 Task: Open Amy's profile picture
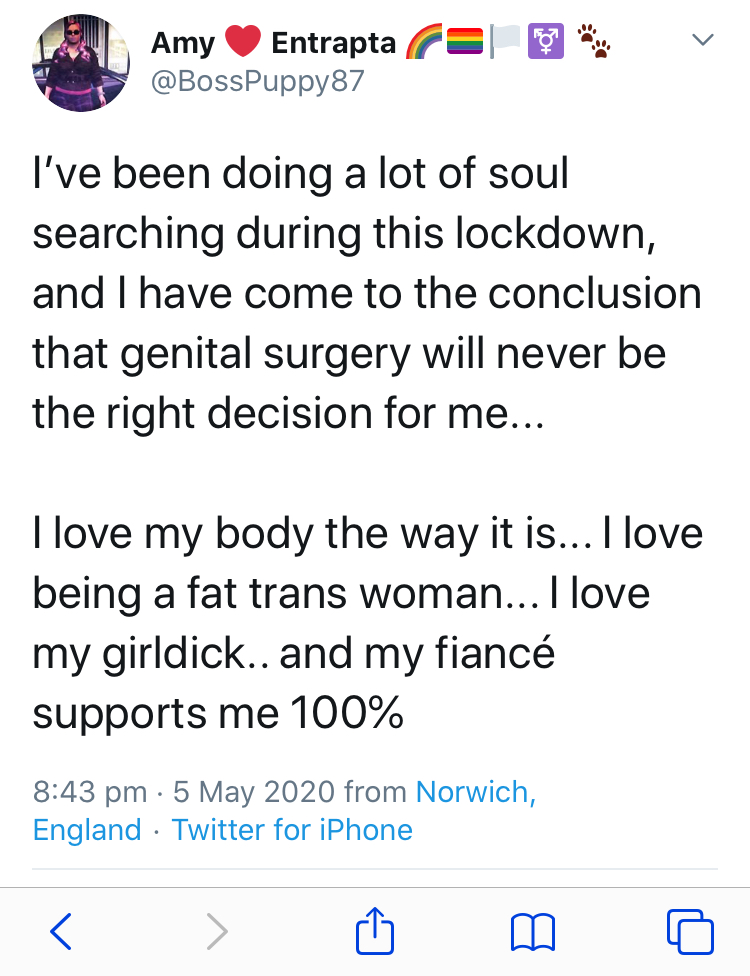point(81,63)
